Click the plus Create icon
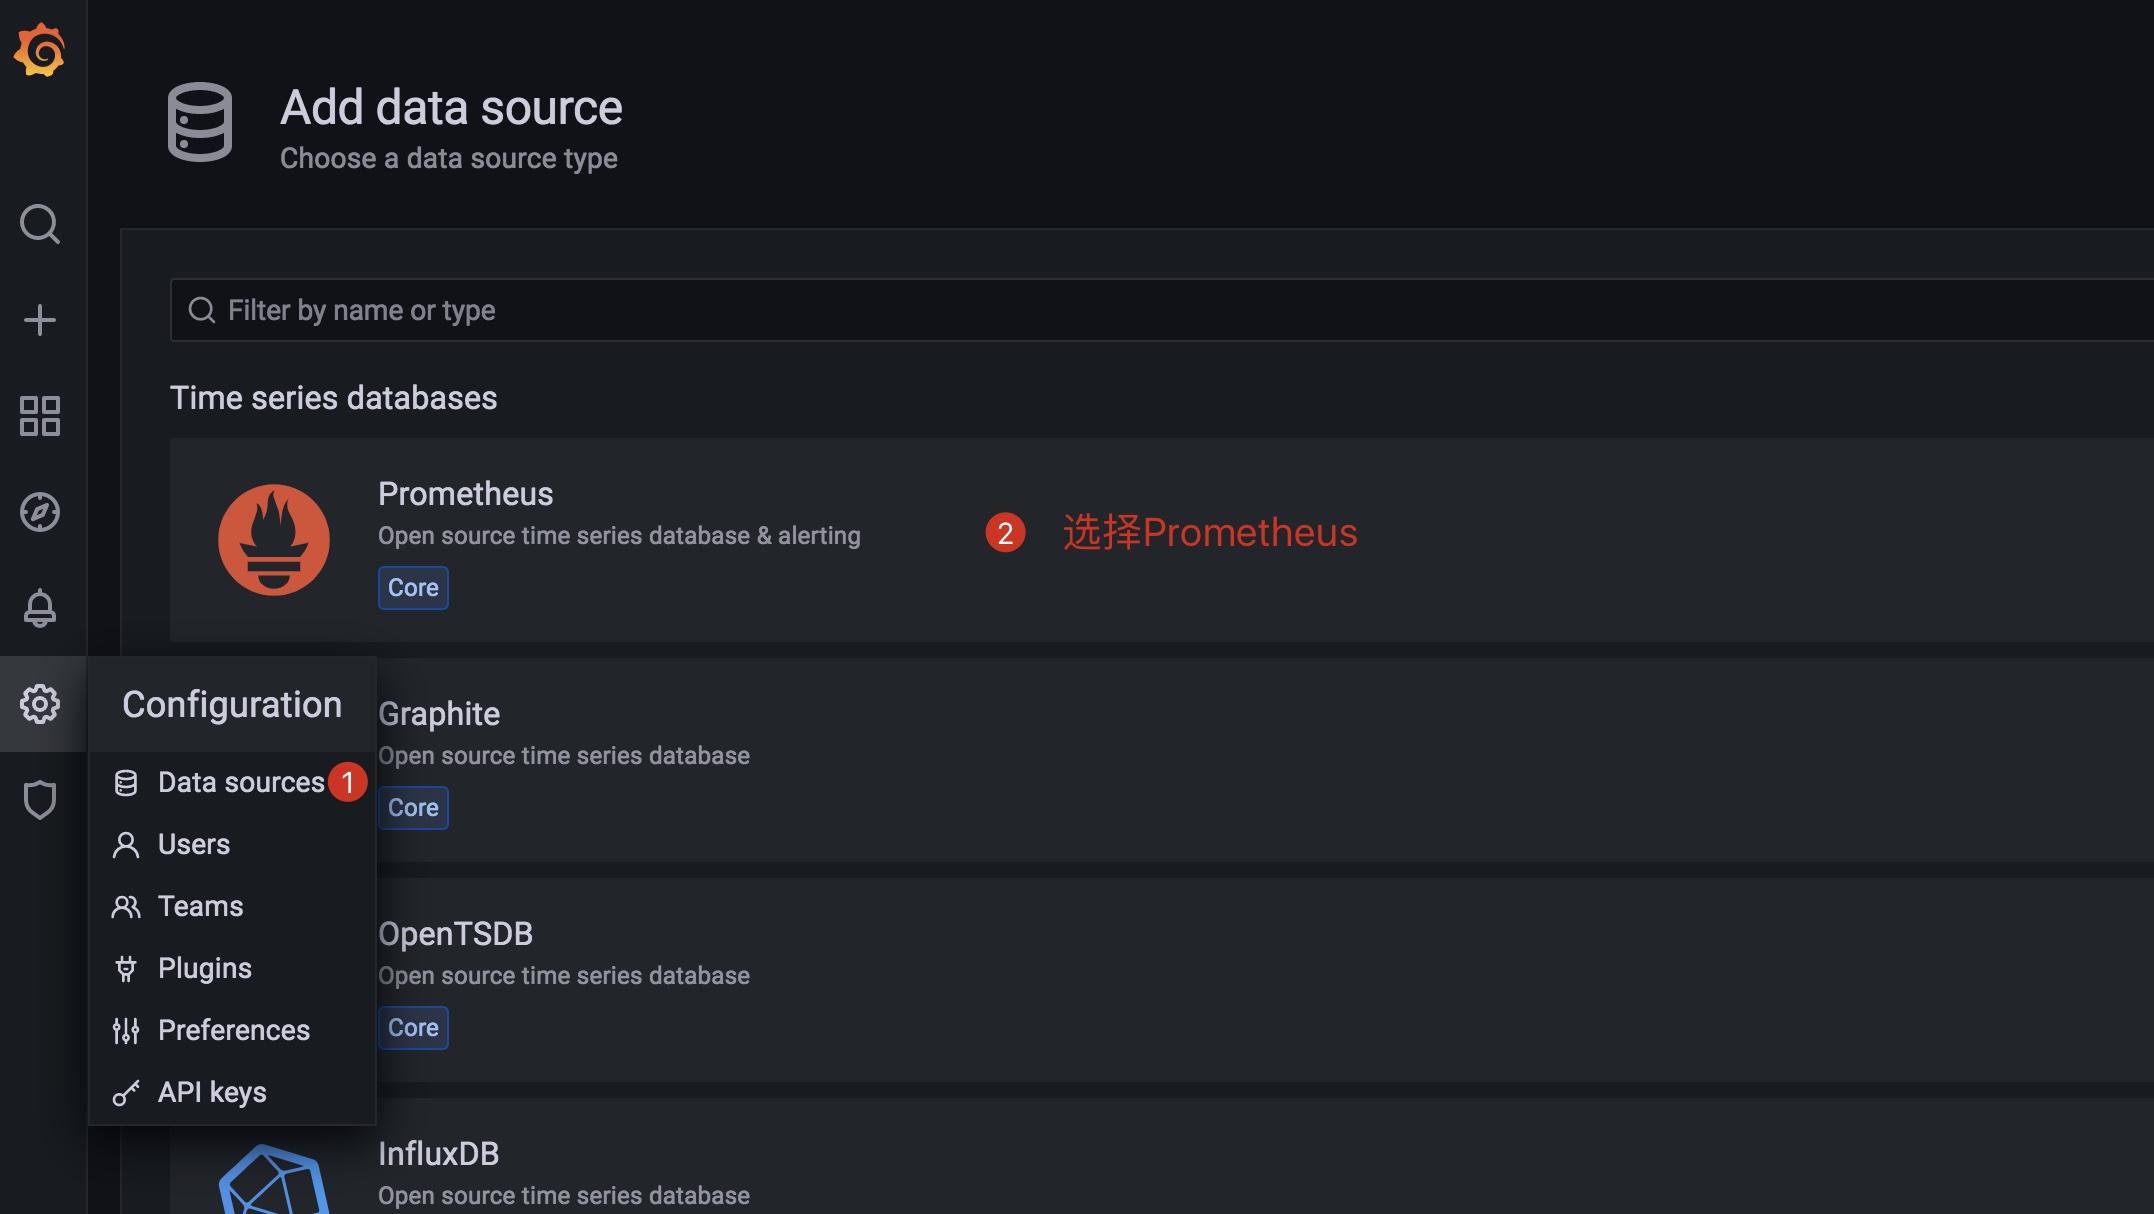 (x=40, y=320)
